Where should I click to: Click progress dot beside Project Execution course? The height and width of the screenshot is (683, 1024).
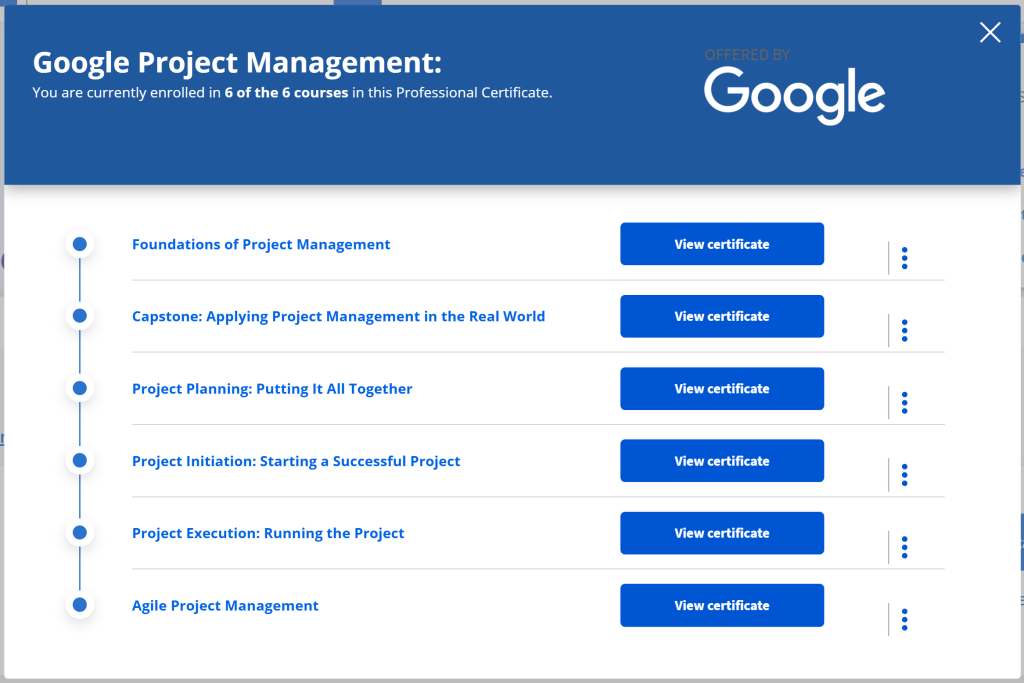[x=80, y=533]
